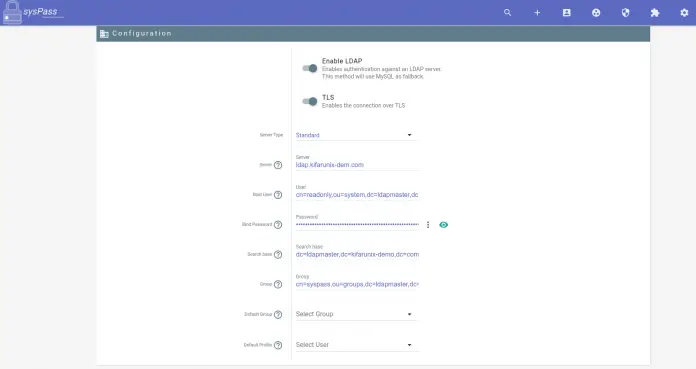Expand the Server Type Standard dropdown
The image size is (696, 369).
[357, 135]
